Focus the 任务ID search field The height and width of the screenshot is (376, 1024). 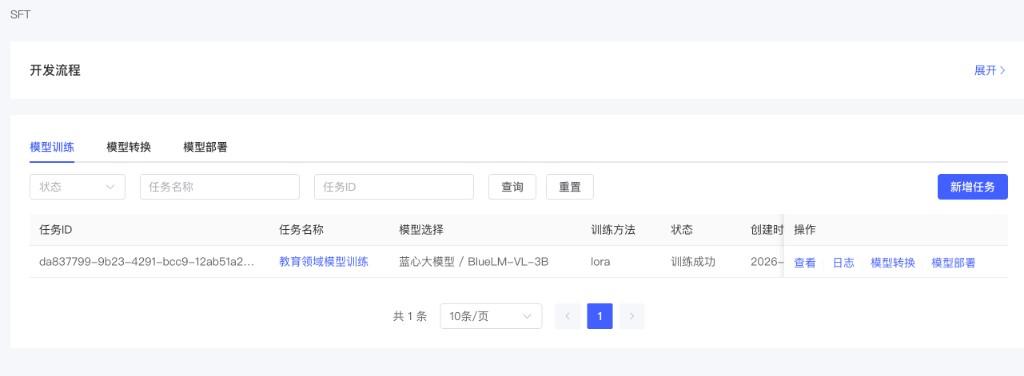click(x=394, y=187)
